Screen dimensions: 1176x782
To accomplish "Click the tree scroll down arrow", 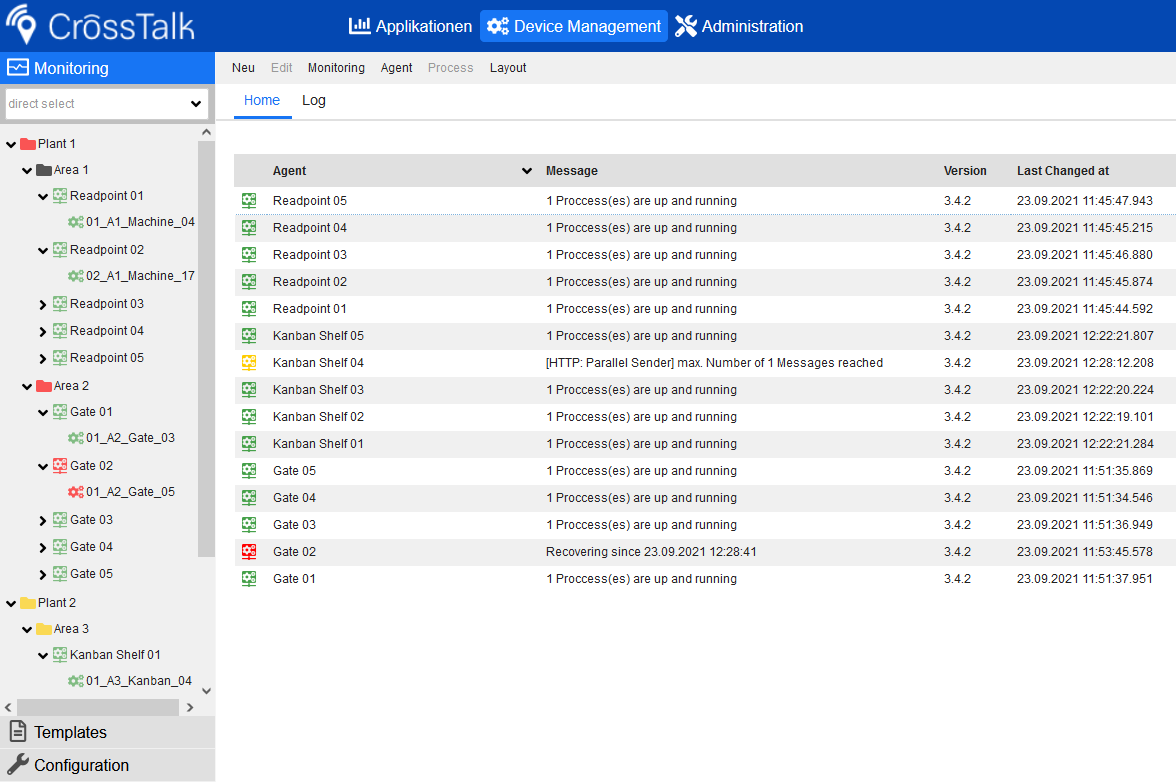I will (x=206, y=691).
